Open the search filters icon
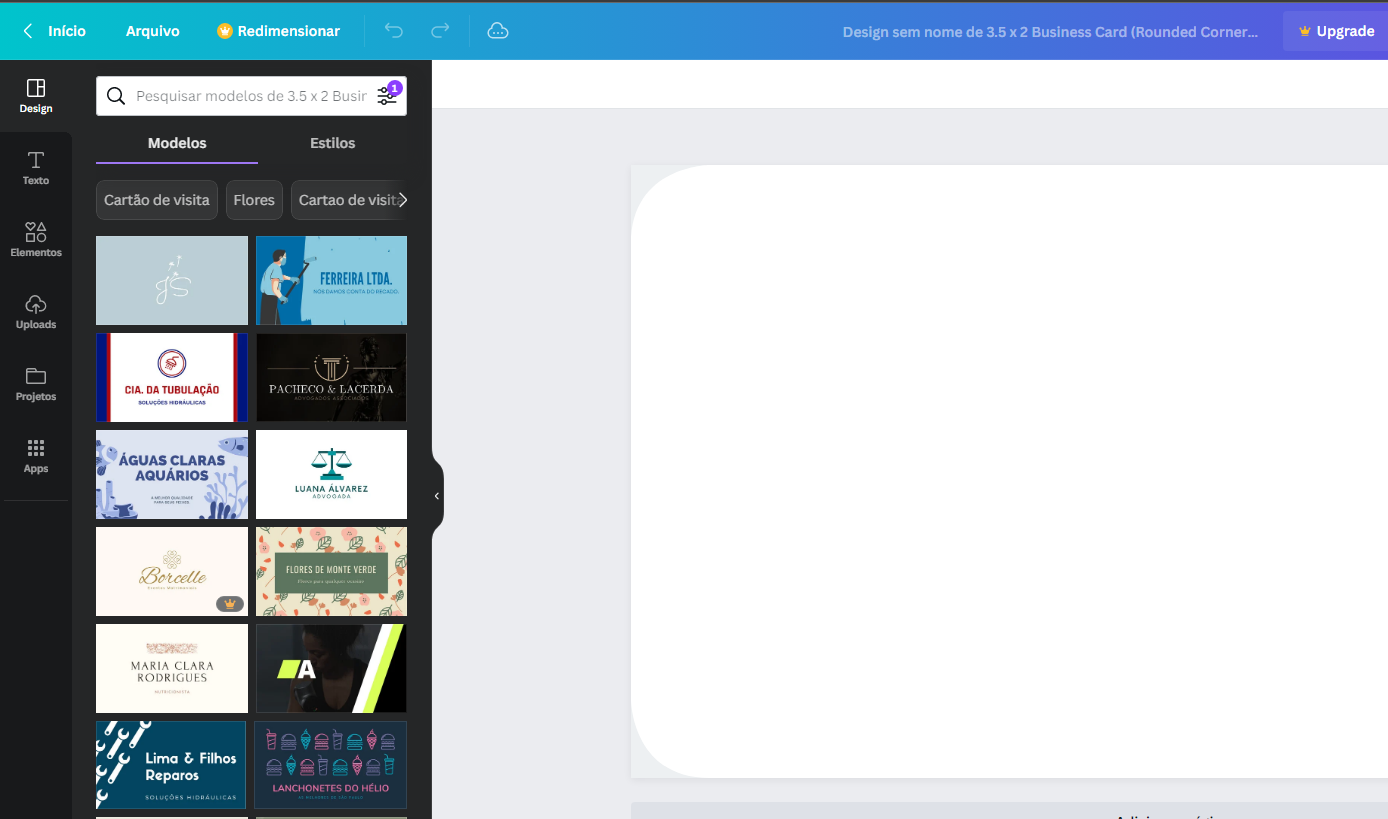Viewport: 1388px width, 819px height. pyautogui.click(x=387, y=96)
